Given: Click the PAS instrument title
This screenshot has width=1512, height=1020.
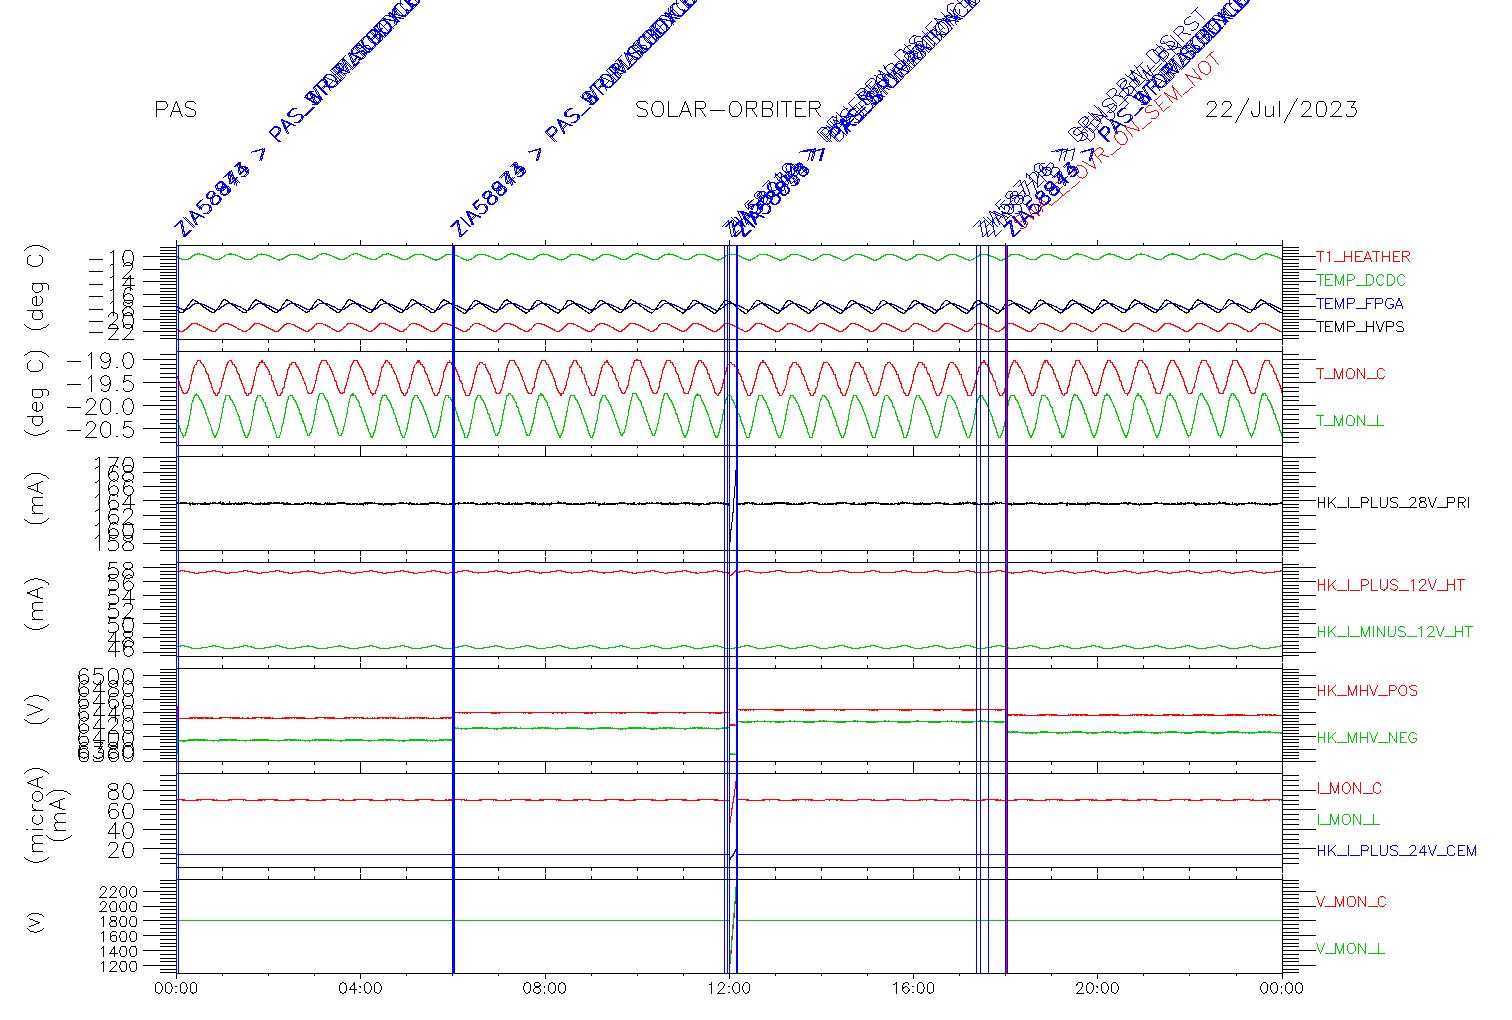Looking at the screenshot, I should point(176,109).
